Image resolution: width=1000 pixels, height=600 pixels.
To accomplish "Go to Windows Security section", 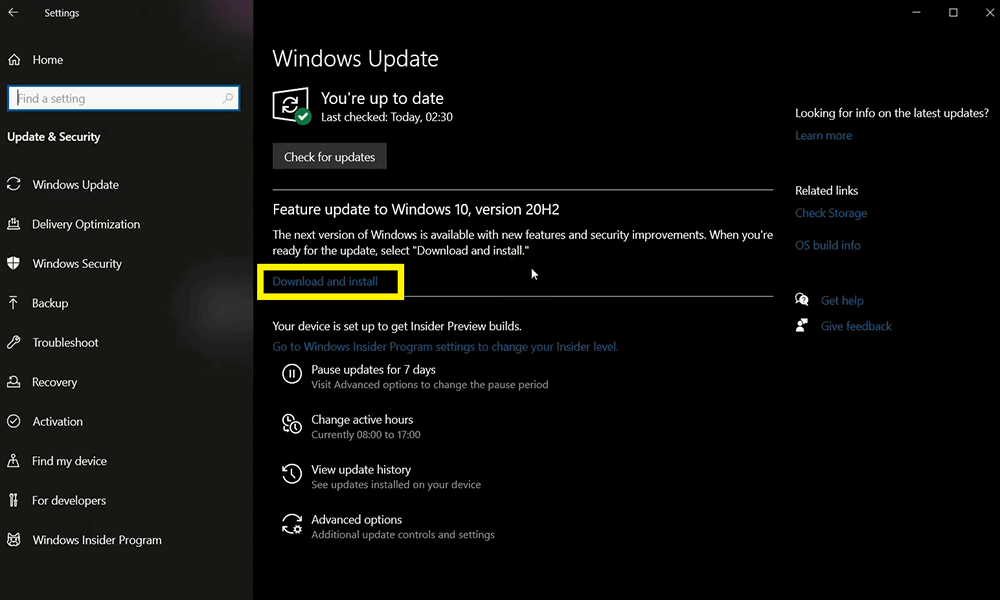I will (x=77, y=263).
